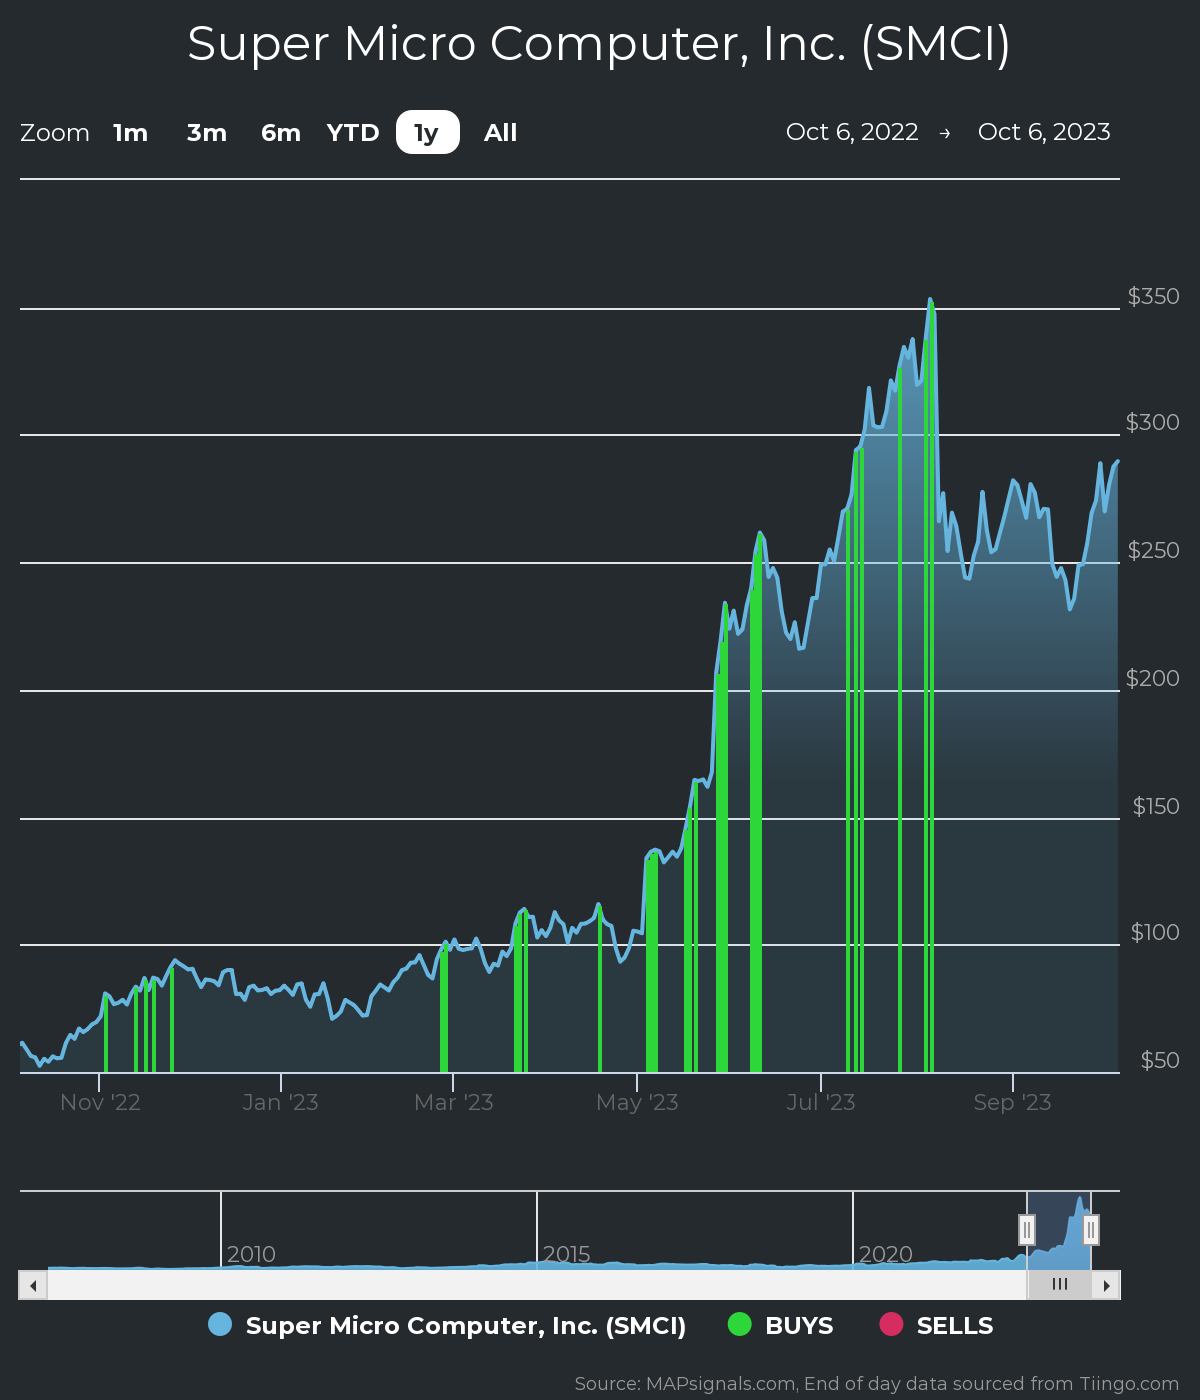Click the $200 axis label

tap(1153, 678)
